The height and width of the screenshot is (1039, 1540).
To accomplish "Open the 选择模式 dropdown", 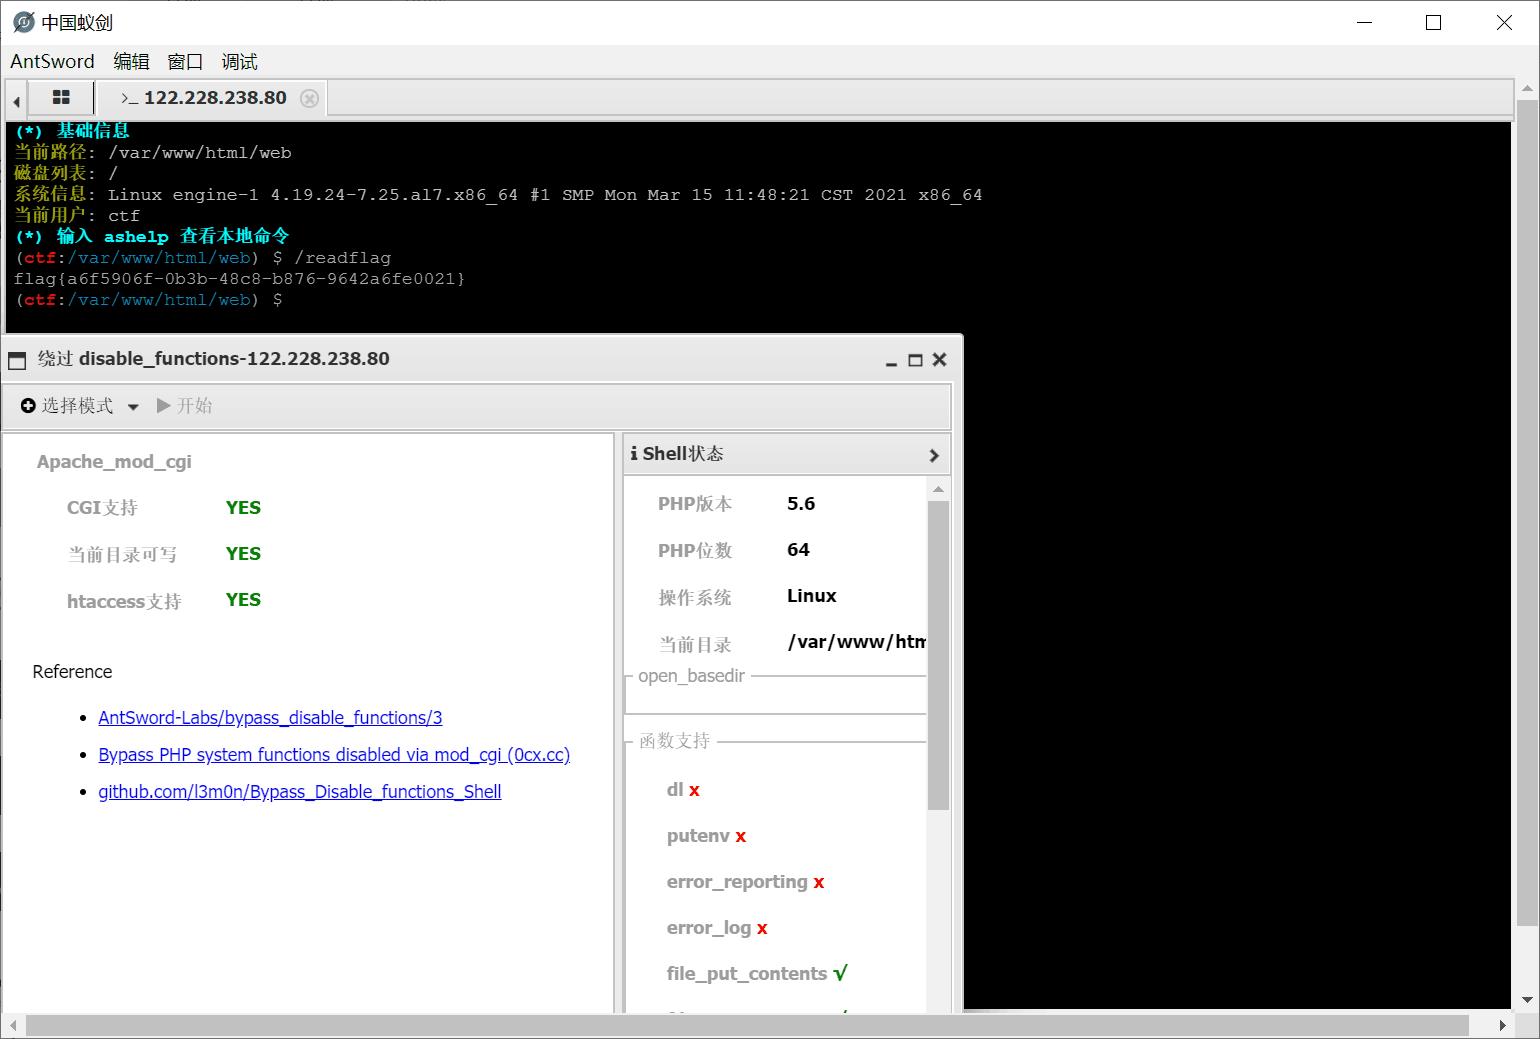I will point(80,406).
